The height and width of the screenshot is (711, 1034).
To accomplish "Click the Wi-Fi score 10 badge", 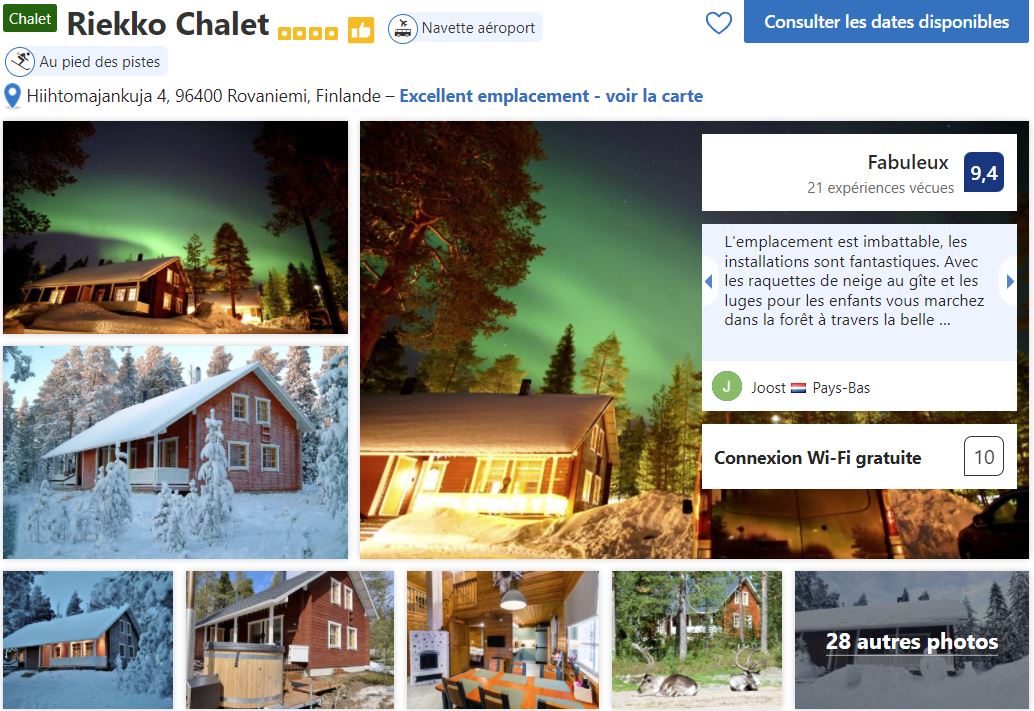I will (983, 456).
